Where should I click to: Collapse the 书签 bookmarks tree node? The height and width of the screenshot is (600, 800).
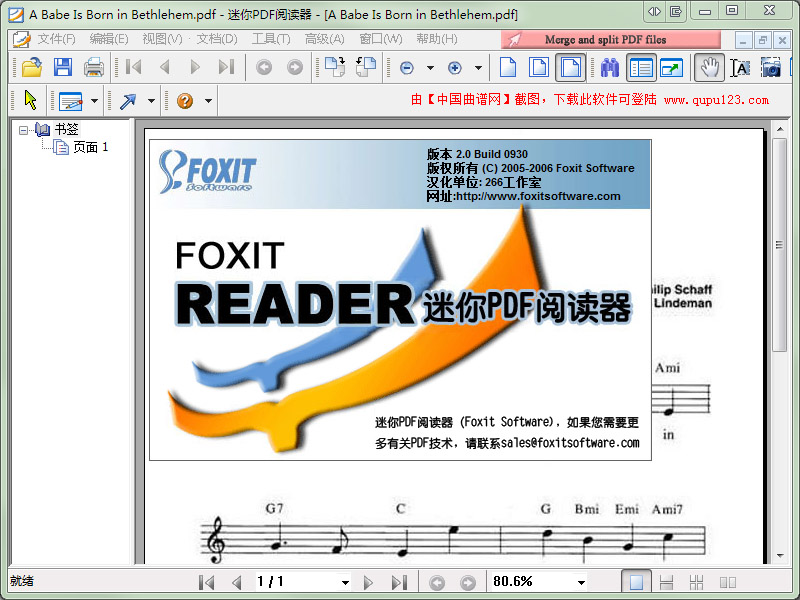24,129
